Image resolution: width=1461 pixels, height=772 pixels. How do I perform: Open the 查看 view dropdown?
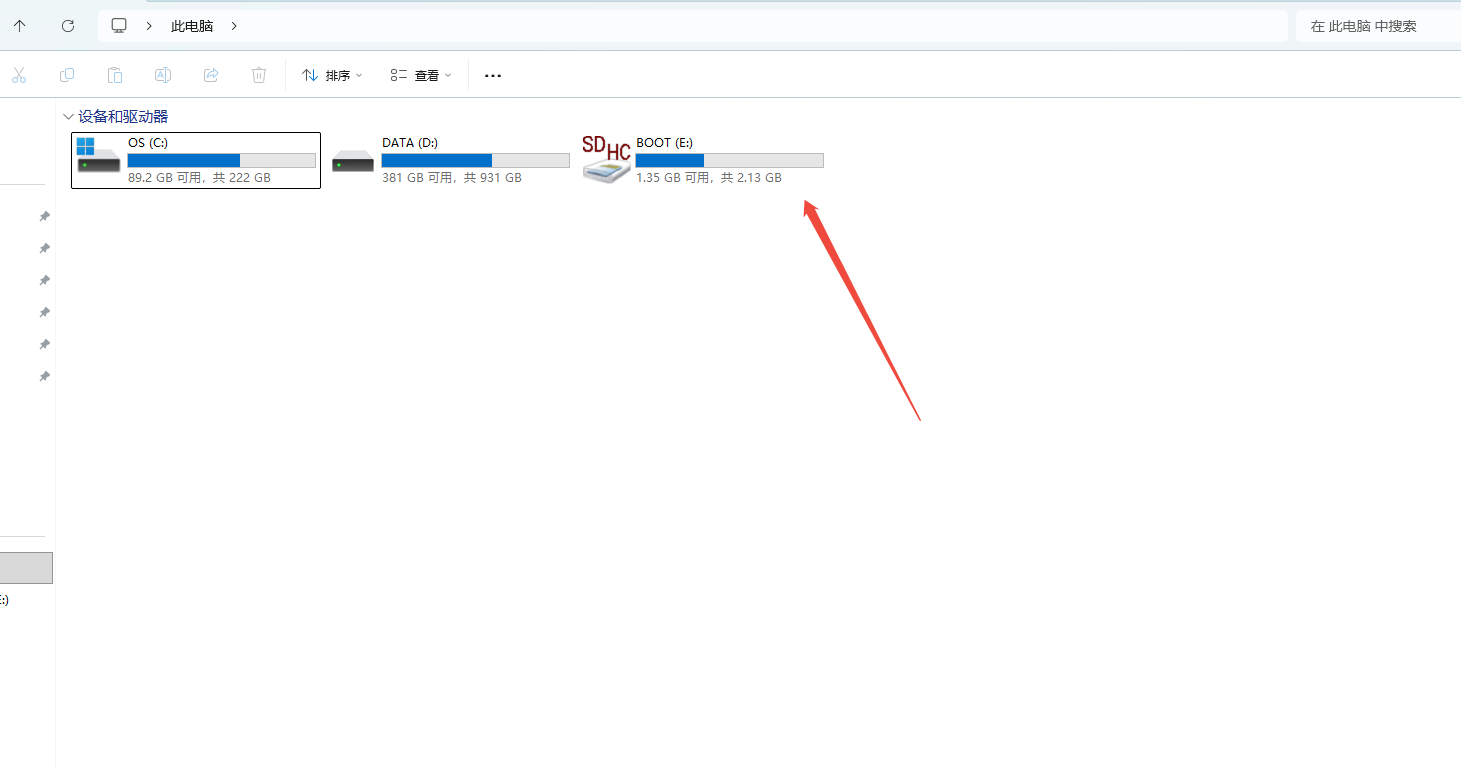(421, 75)
